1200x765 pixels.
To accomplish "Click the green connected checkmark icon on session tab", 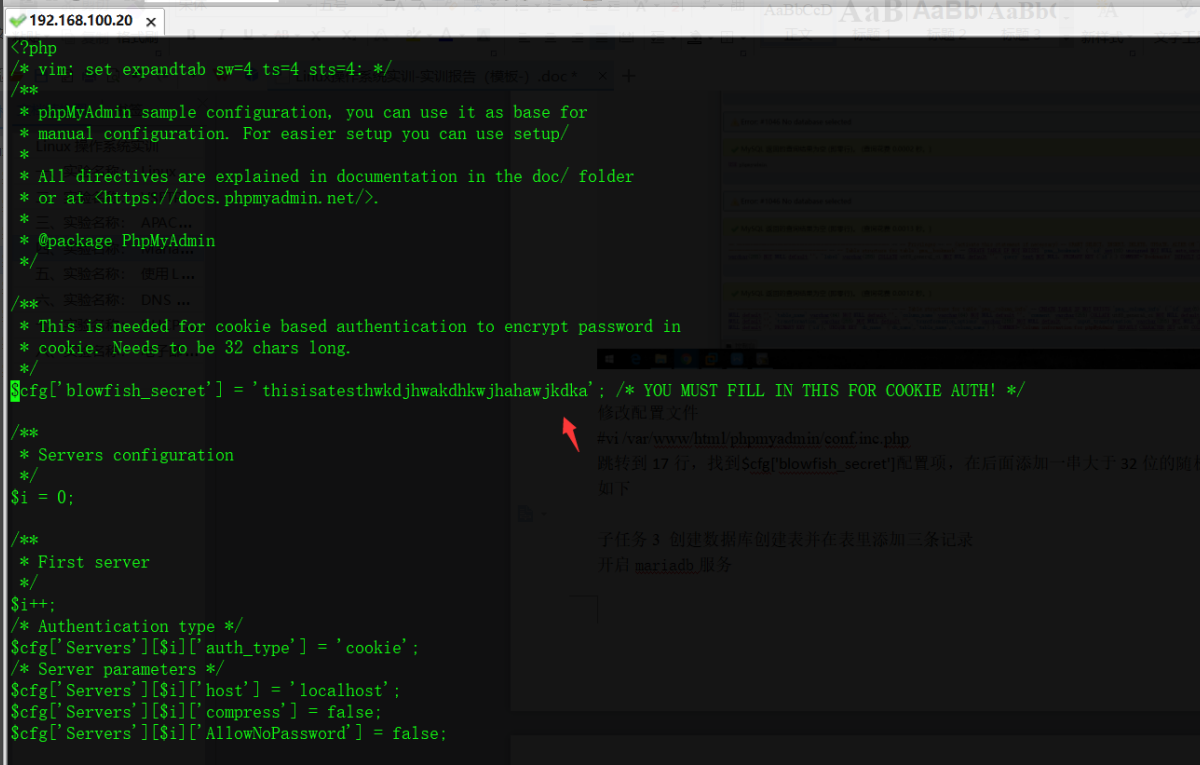I will click(x=17, y=21).
